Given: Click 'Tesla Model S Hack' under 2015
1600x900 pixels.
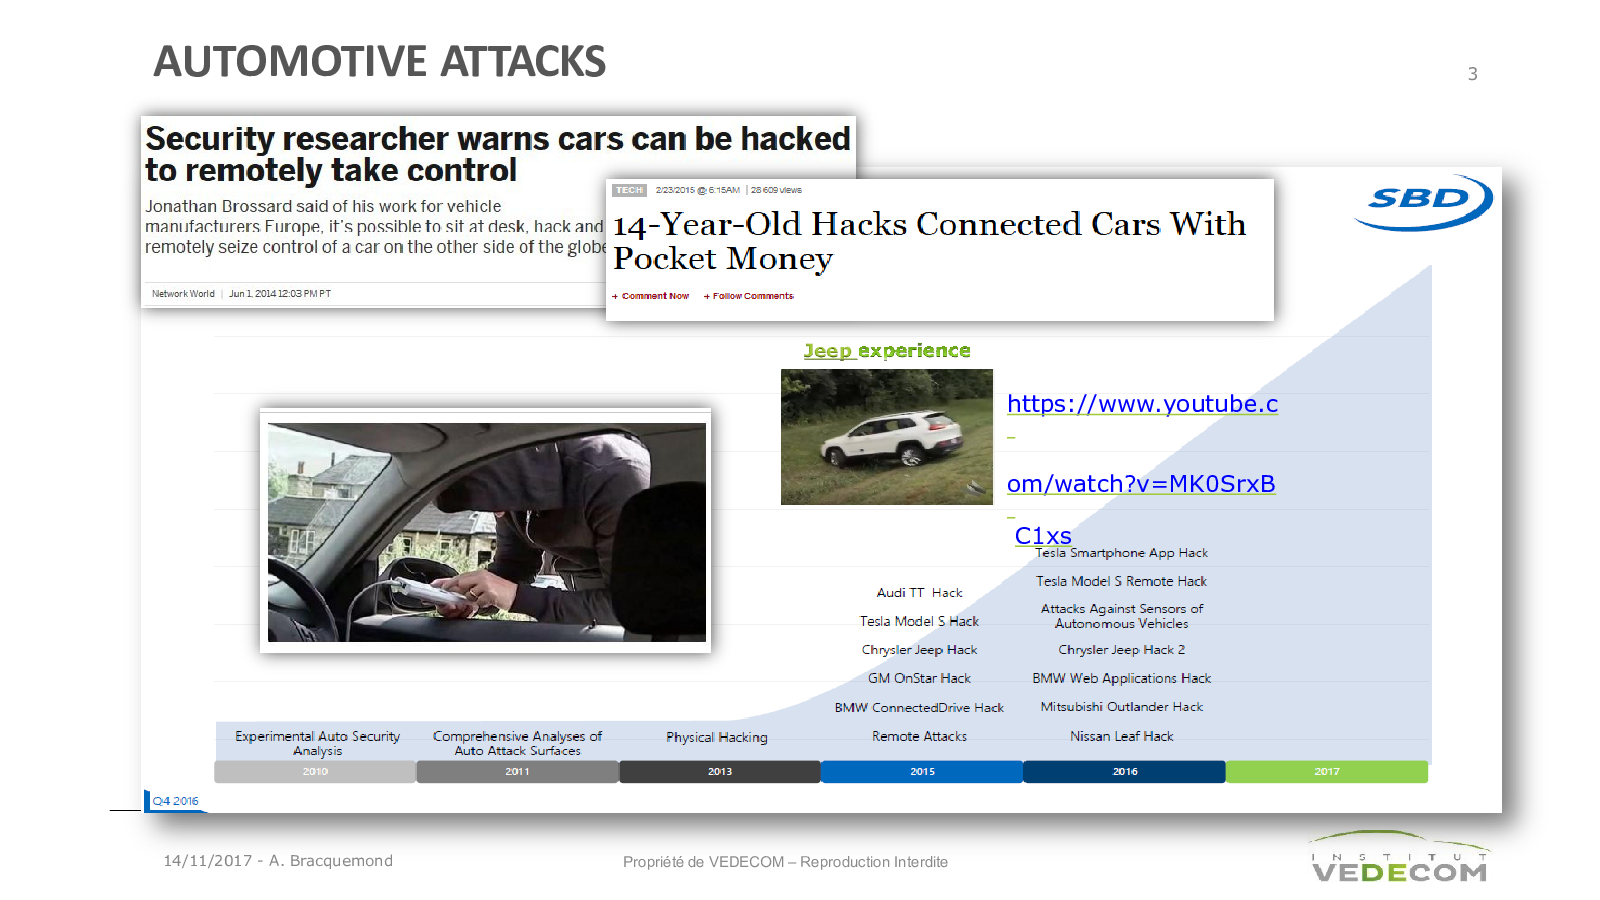Looking at the screenshot, I should pyautogui.click(x=920, y=621).
